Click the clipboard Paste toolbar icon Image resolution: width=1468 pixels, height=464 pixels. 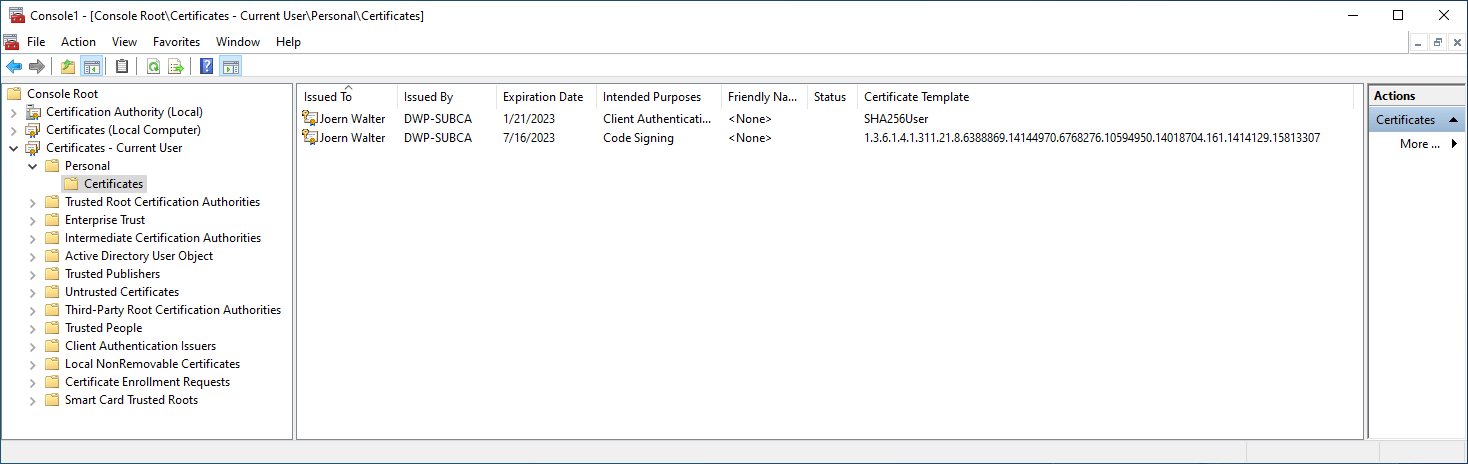click(122, 67)
